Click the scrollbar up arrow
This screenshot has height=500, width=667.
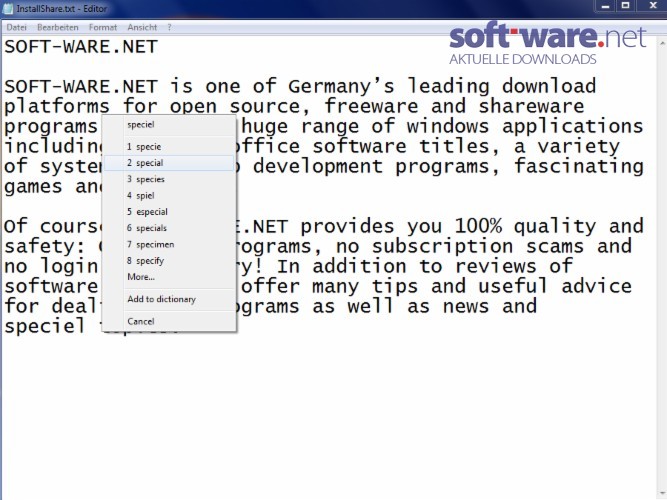click(x=662, y=43)
